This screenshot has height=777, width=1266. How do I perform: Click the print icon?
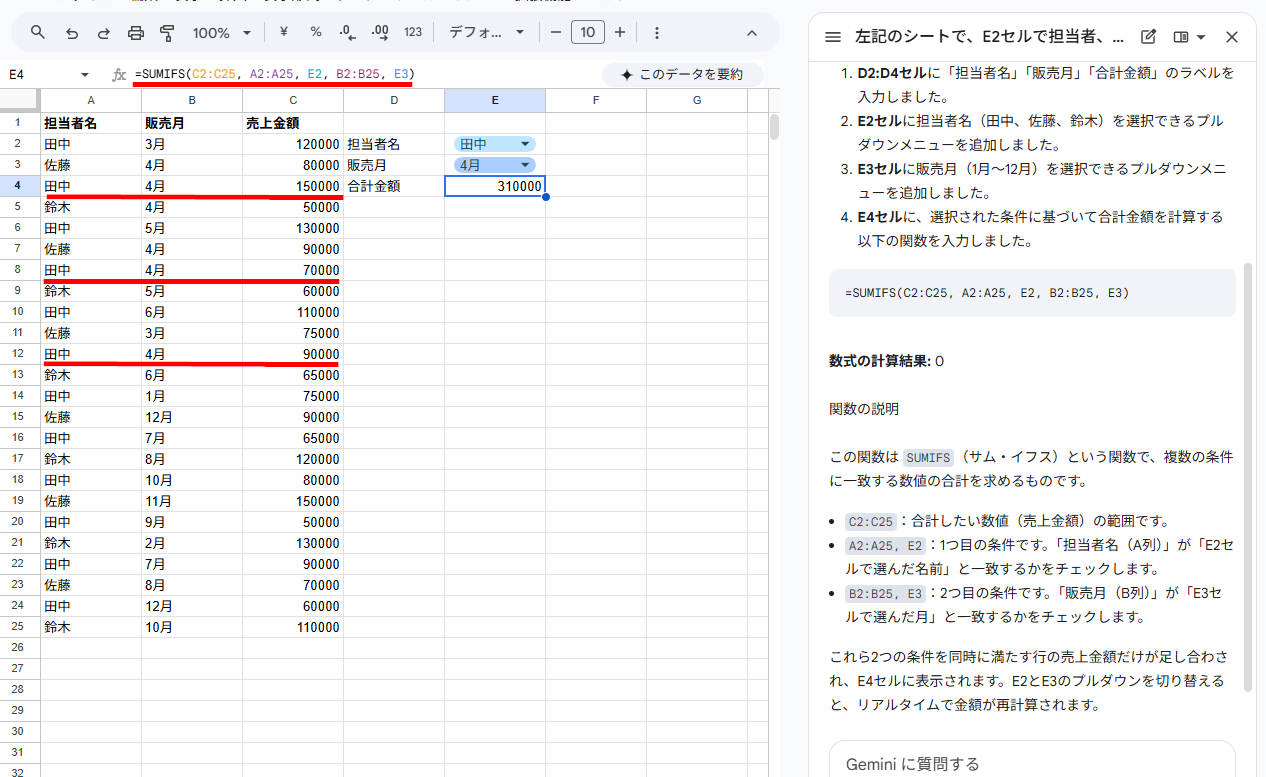pos(136,33)
